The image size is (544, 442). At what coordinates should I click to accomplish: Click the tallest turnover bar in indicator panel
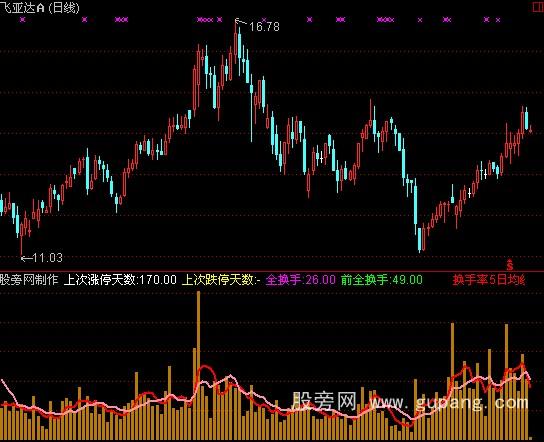[x=198, y=366]
